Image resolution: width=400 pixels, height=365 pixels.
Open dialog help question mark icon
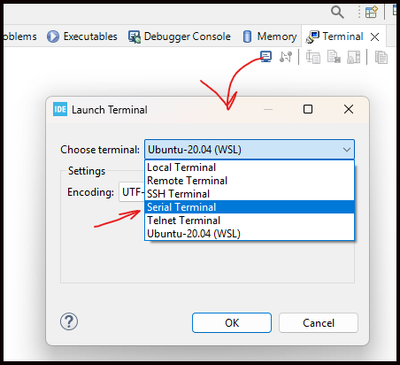[x=69, y=322]
